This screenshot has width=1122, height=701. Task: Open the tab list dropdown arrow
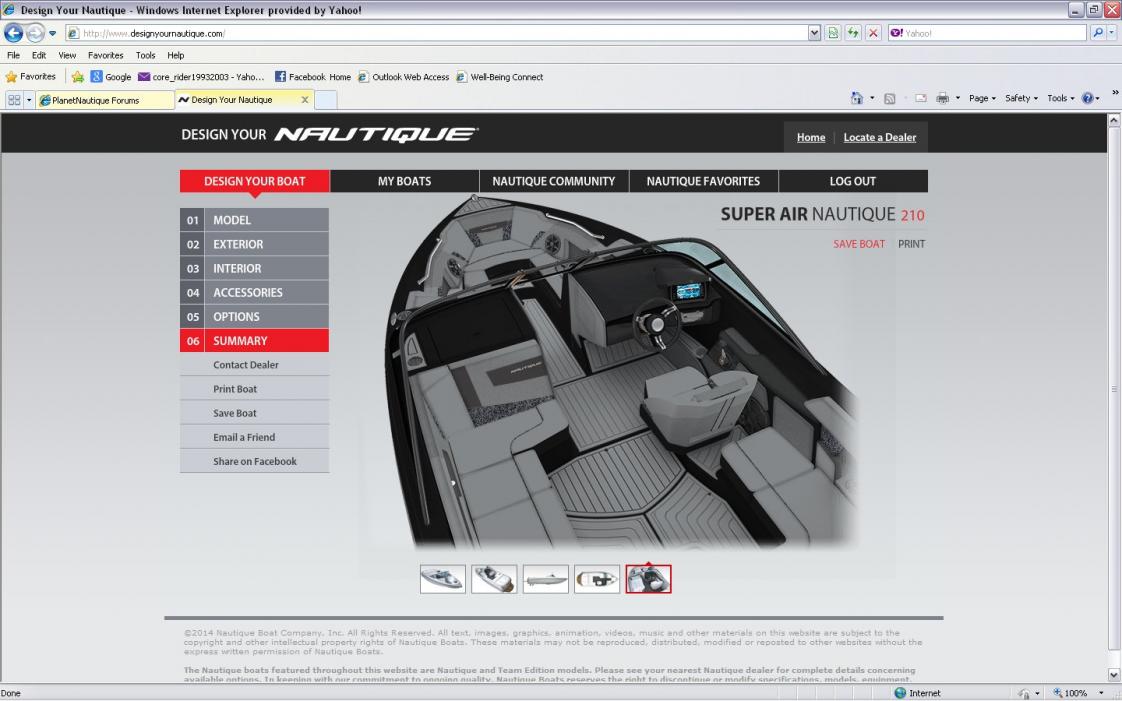29,100
